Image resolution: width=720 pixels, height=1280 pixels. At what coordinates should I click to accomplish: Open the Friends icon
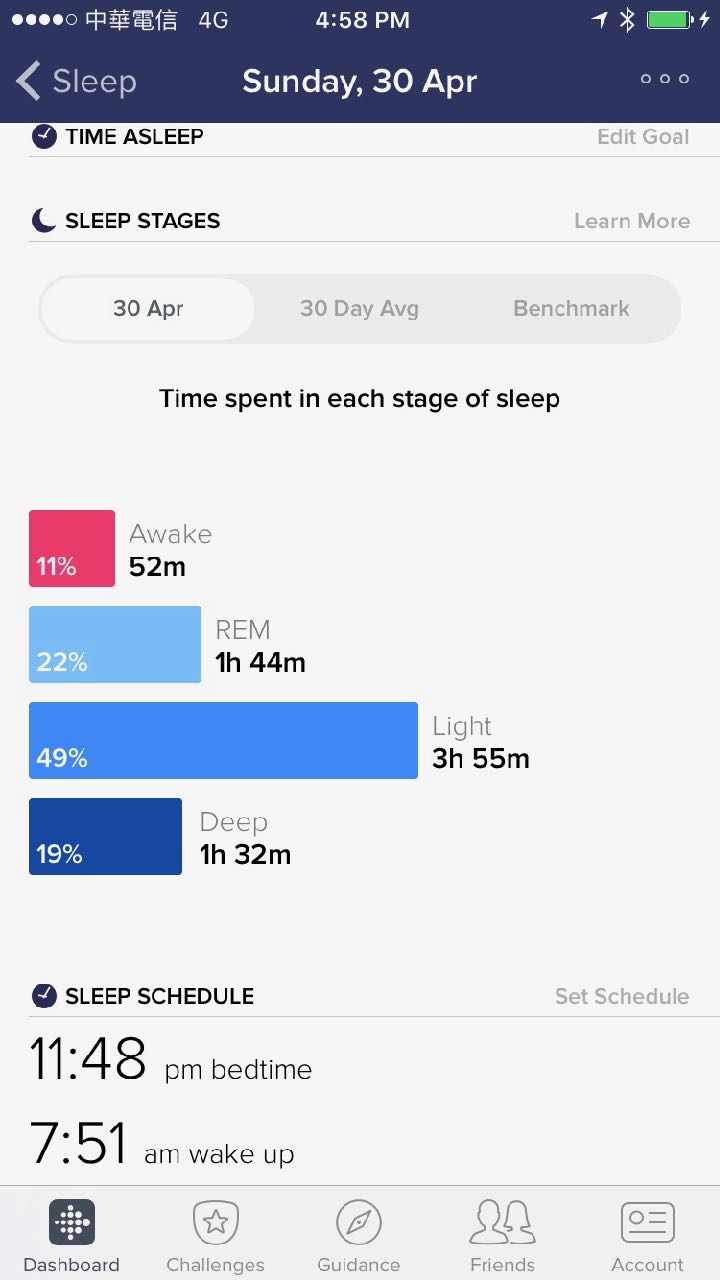pos(502,1222)
